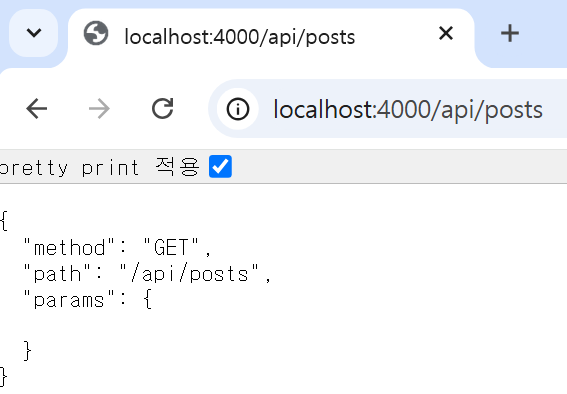Click the "method": "GET" line
This screenshot has height=394, width=567.
click(117, 248)
